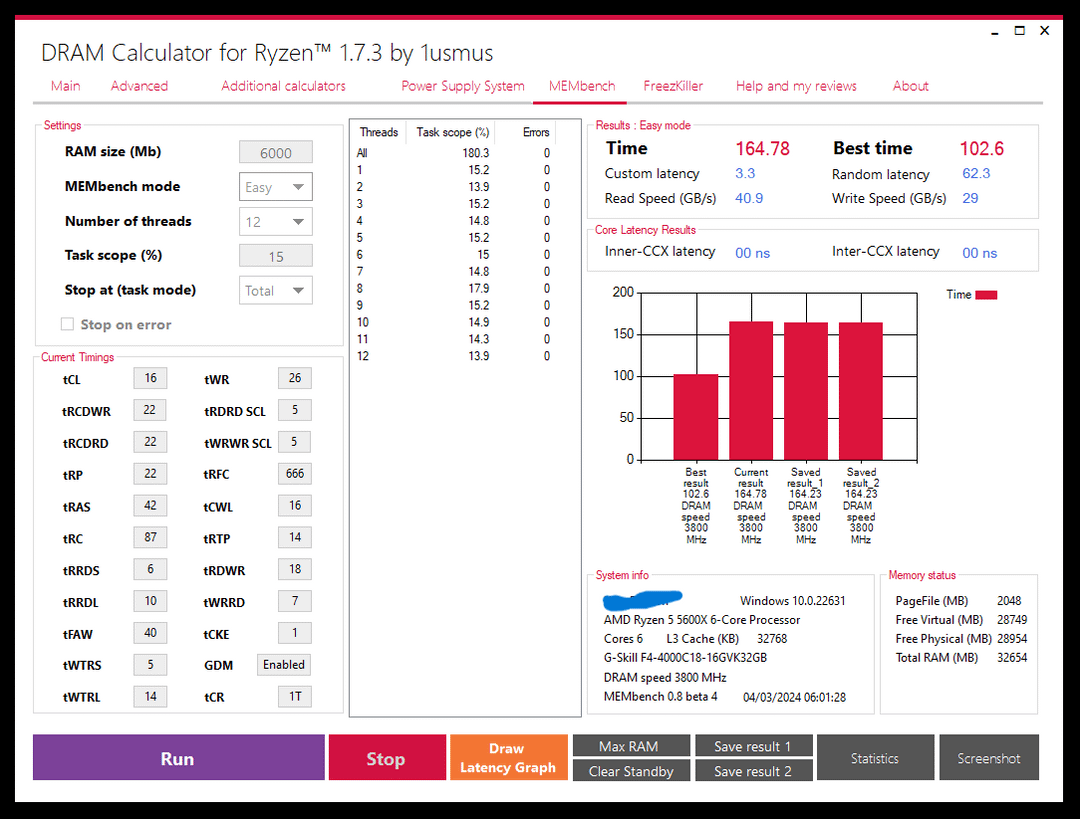Click Save result 2 button
The image size is (1080, 819).
(x=754, y=771)
